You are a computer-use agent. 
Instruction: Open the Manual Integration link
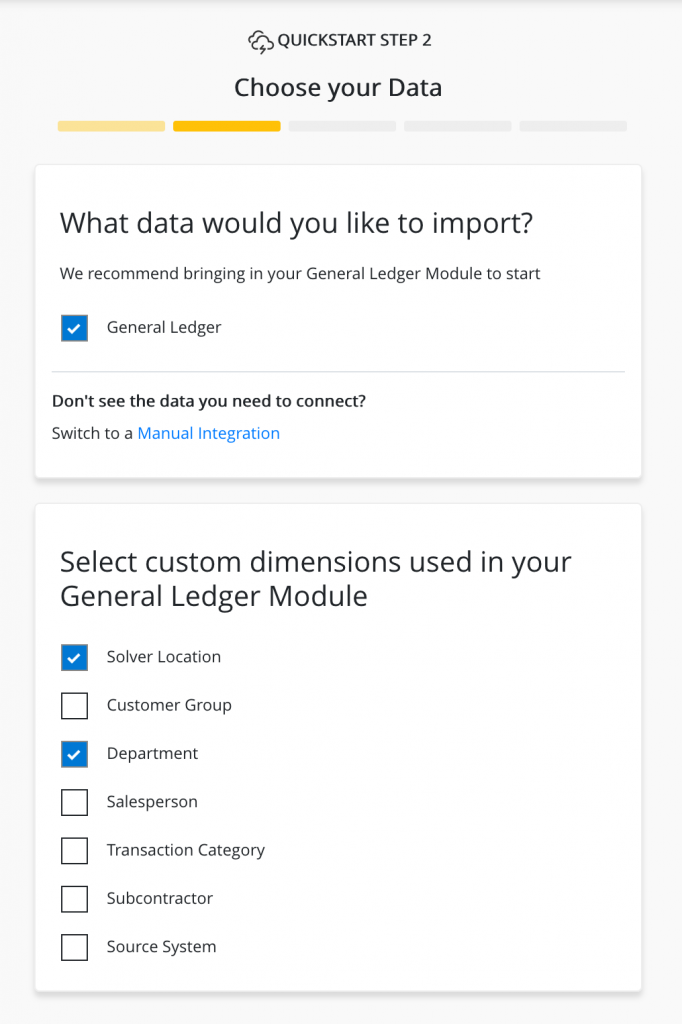click(x=208, y=433)
